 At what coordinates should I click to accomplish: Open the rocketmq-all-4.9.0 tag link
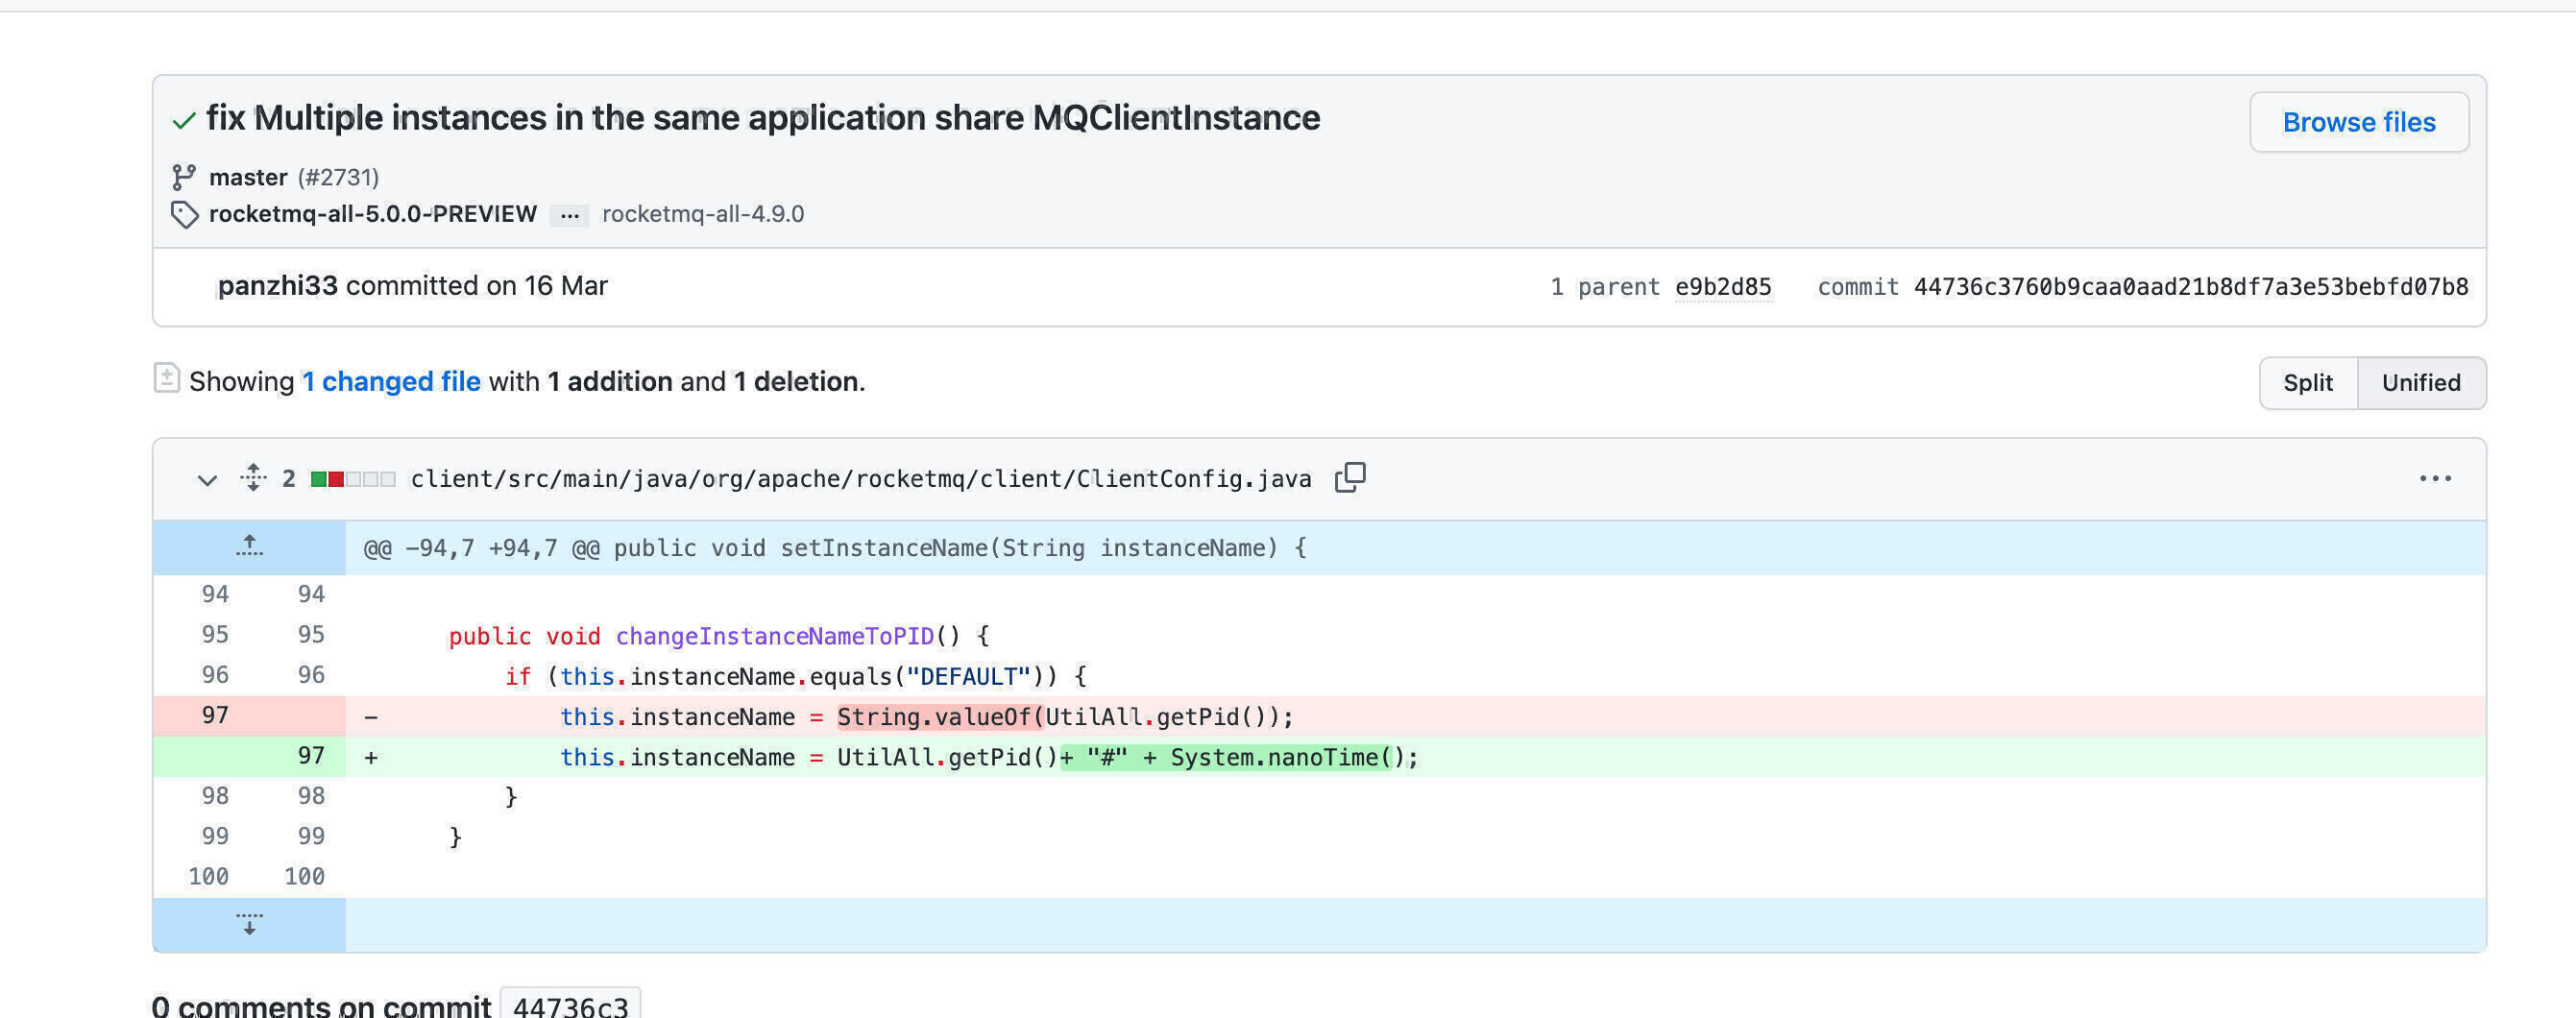pos(703,214)
